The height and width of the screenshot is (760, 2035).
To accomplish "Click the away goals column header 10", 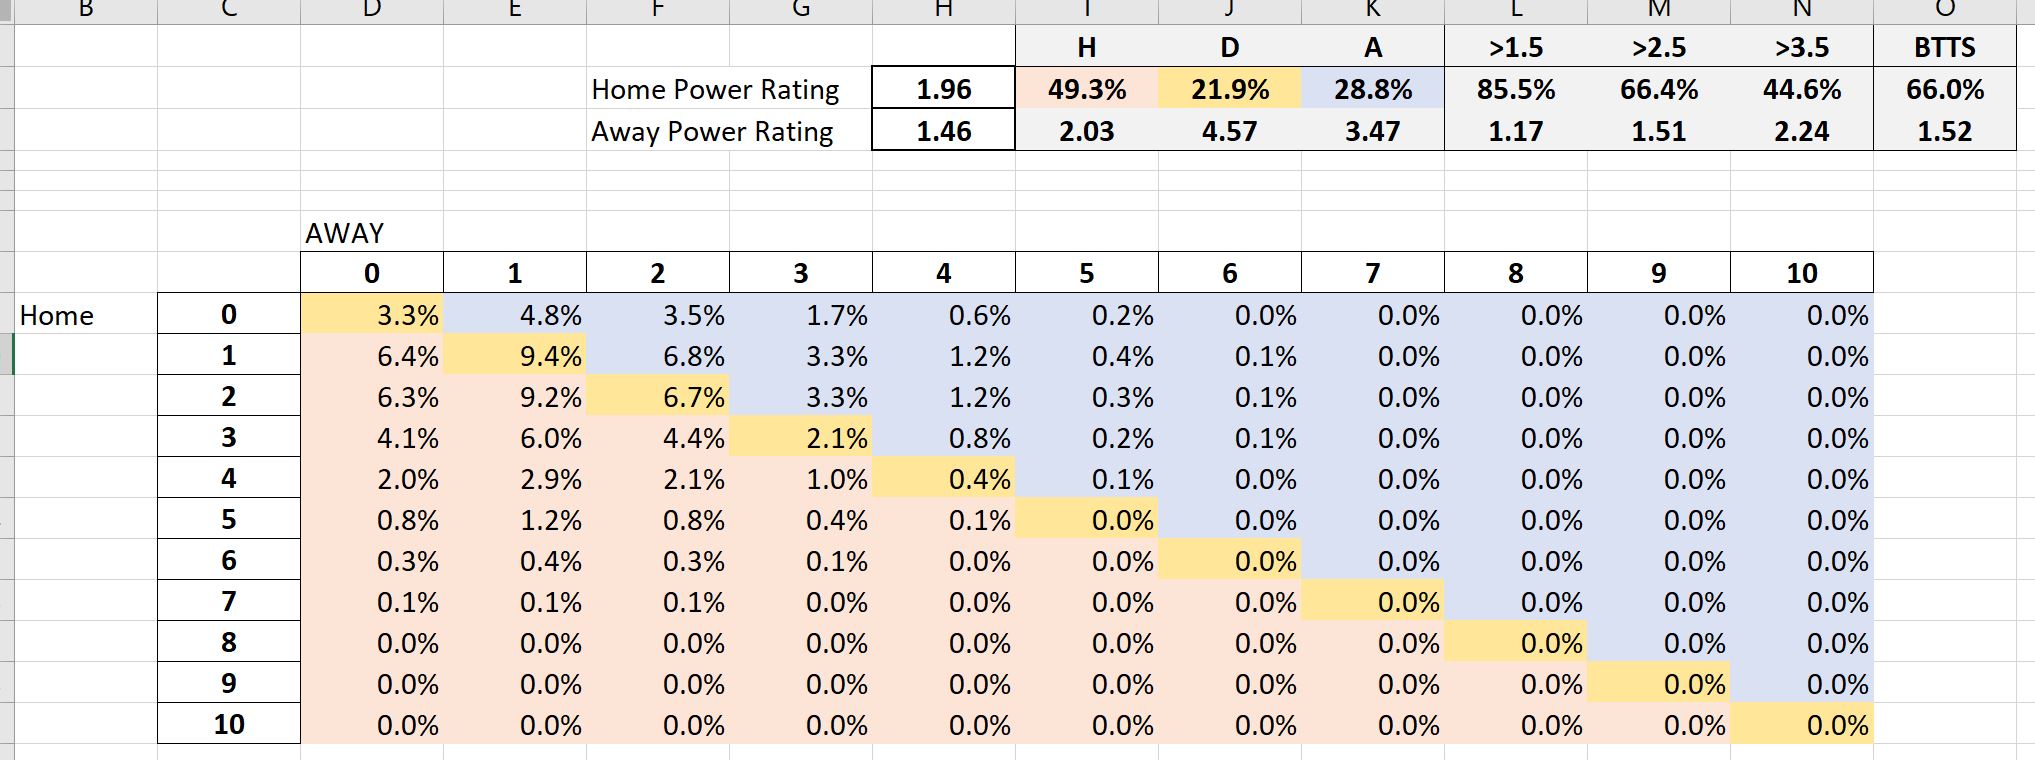I will tap(1802, 273).
